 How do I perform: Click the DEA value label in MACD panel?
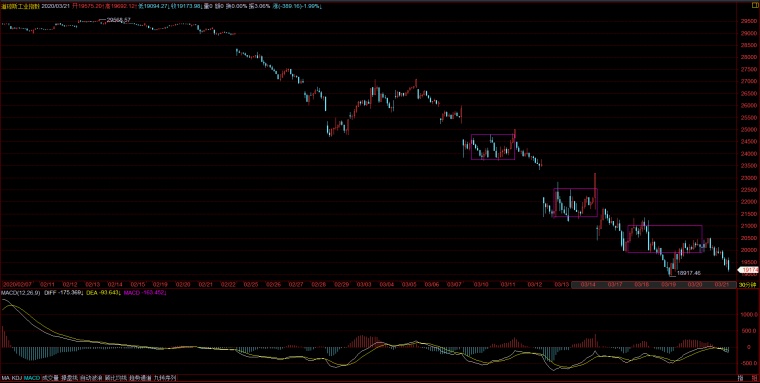pyautogui.click(x=104, y=293)
